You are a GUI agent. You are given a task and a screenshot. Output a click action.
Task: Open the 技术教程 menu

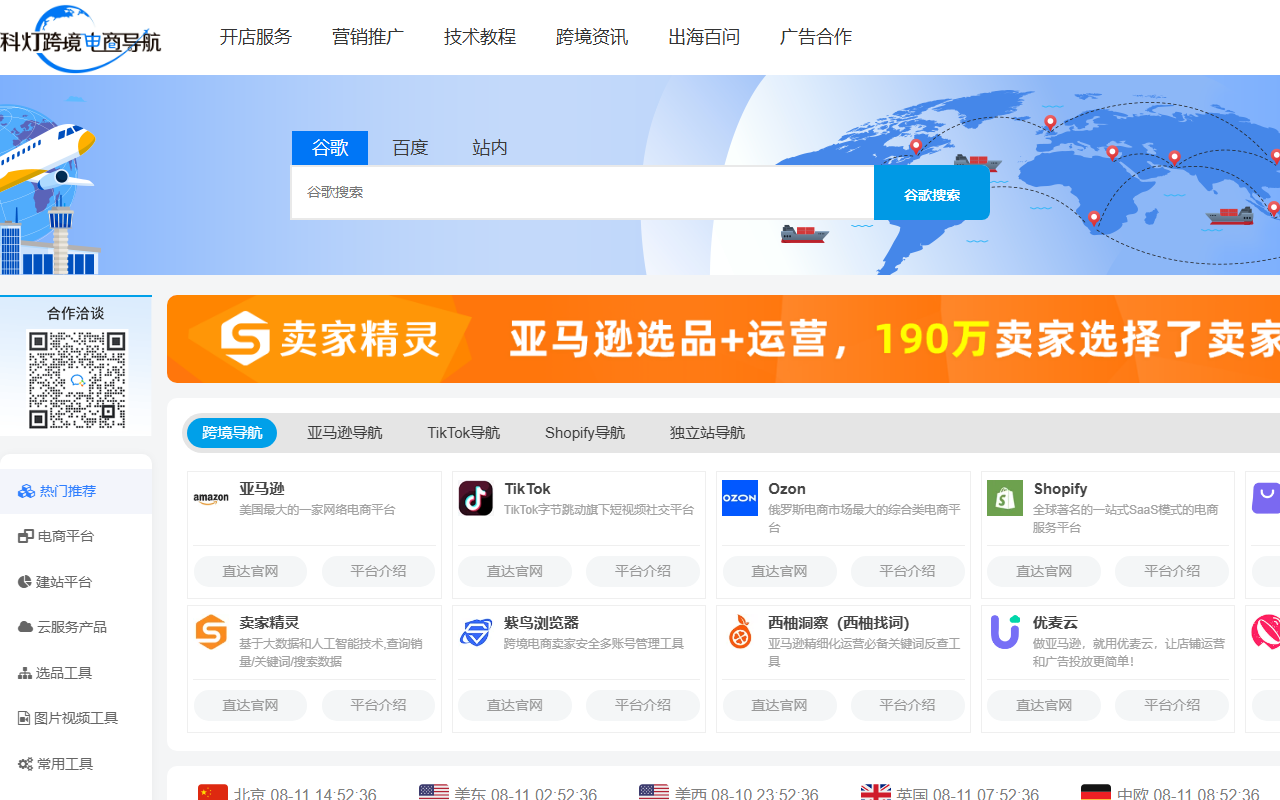point(480,37)
